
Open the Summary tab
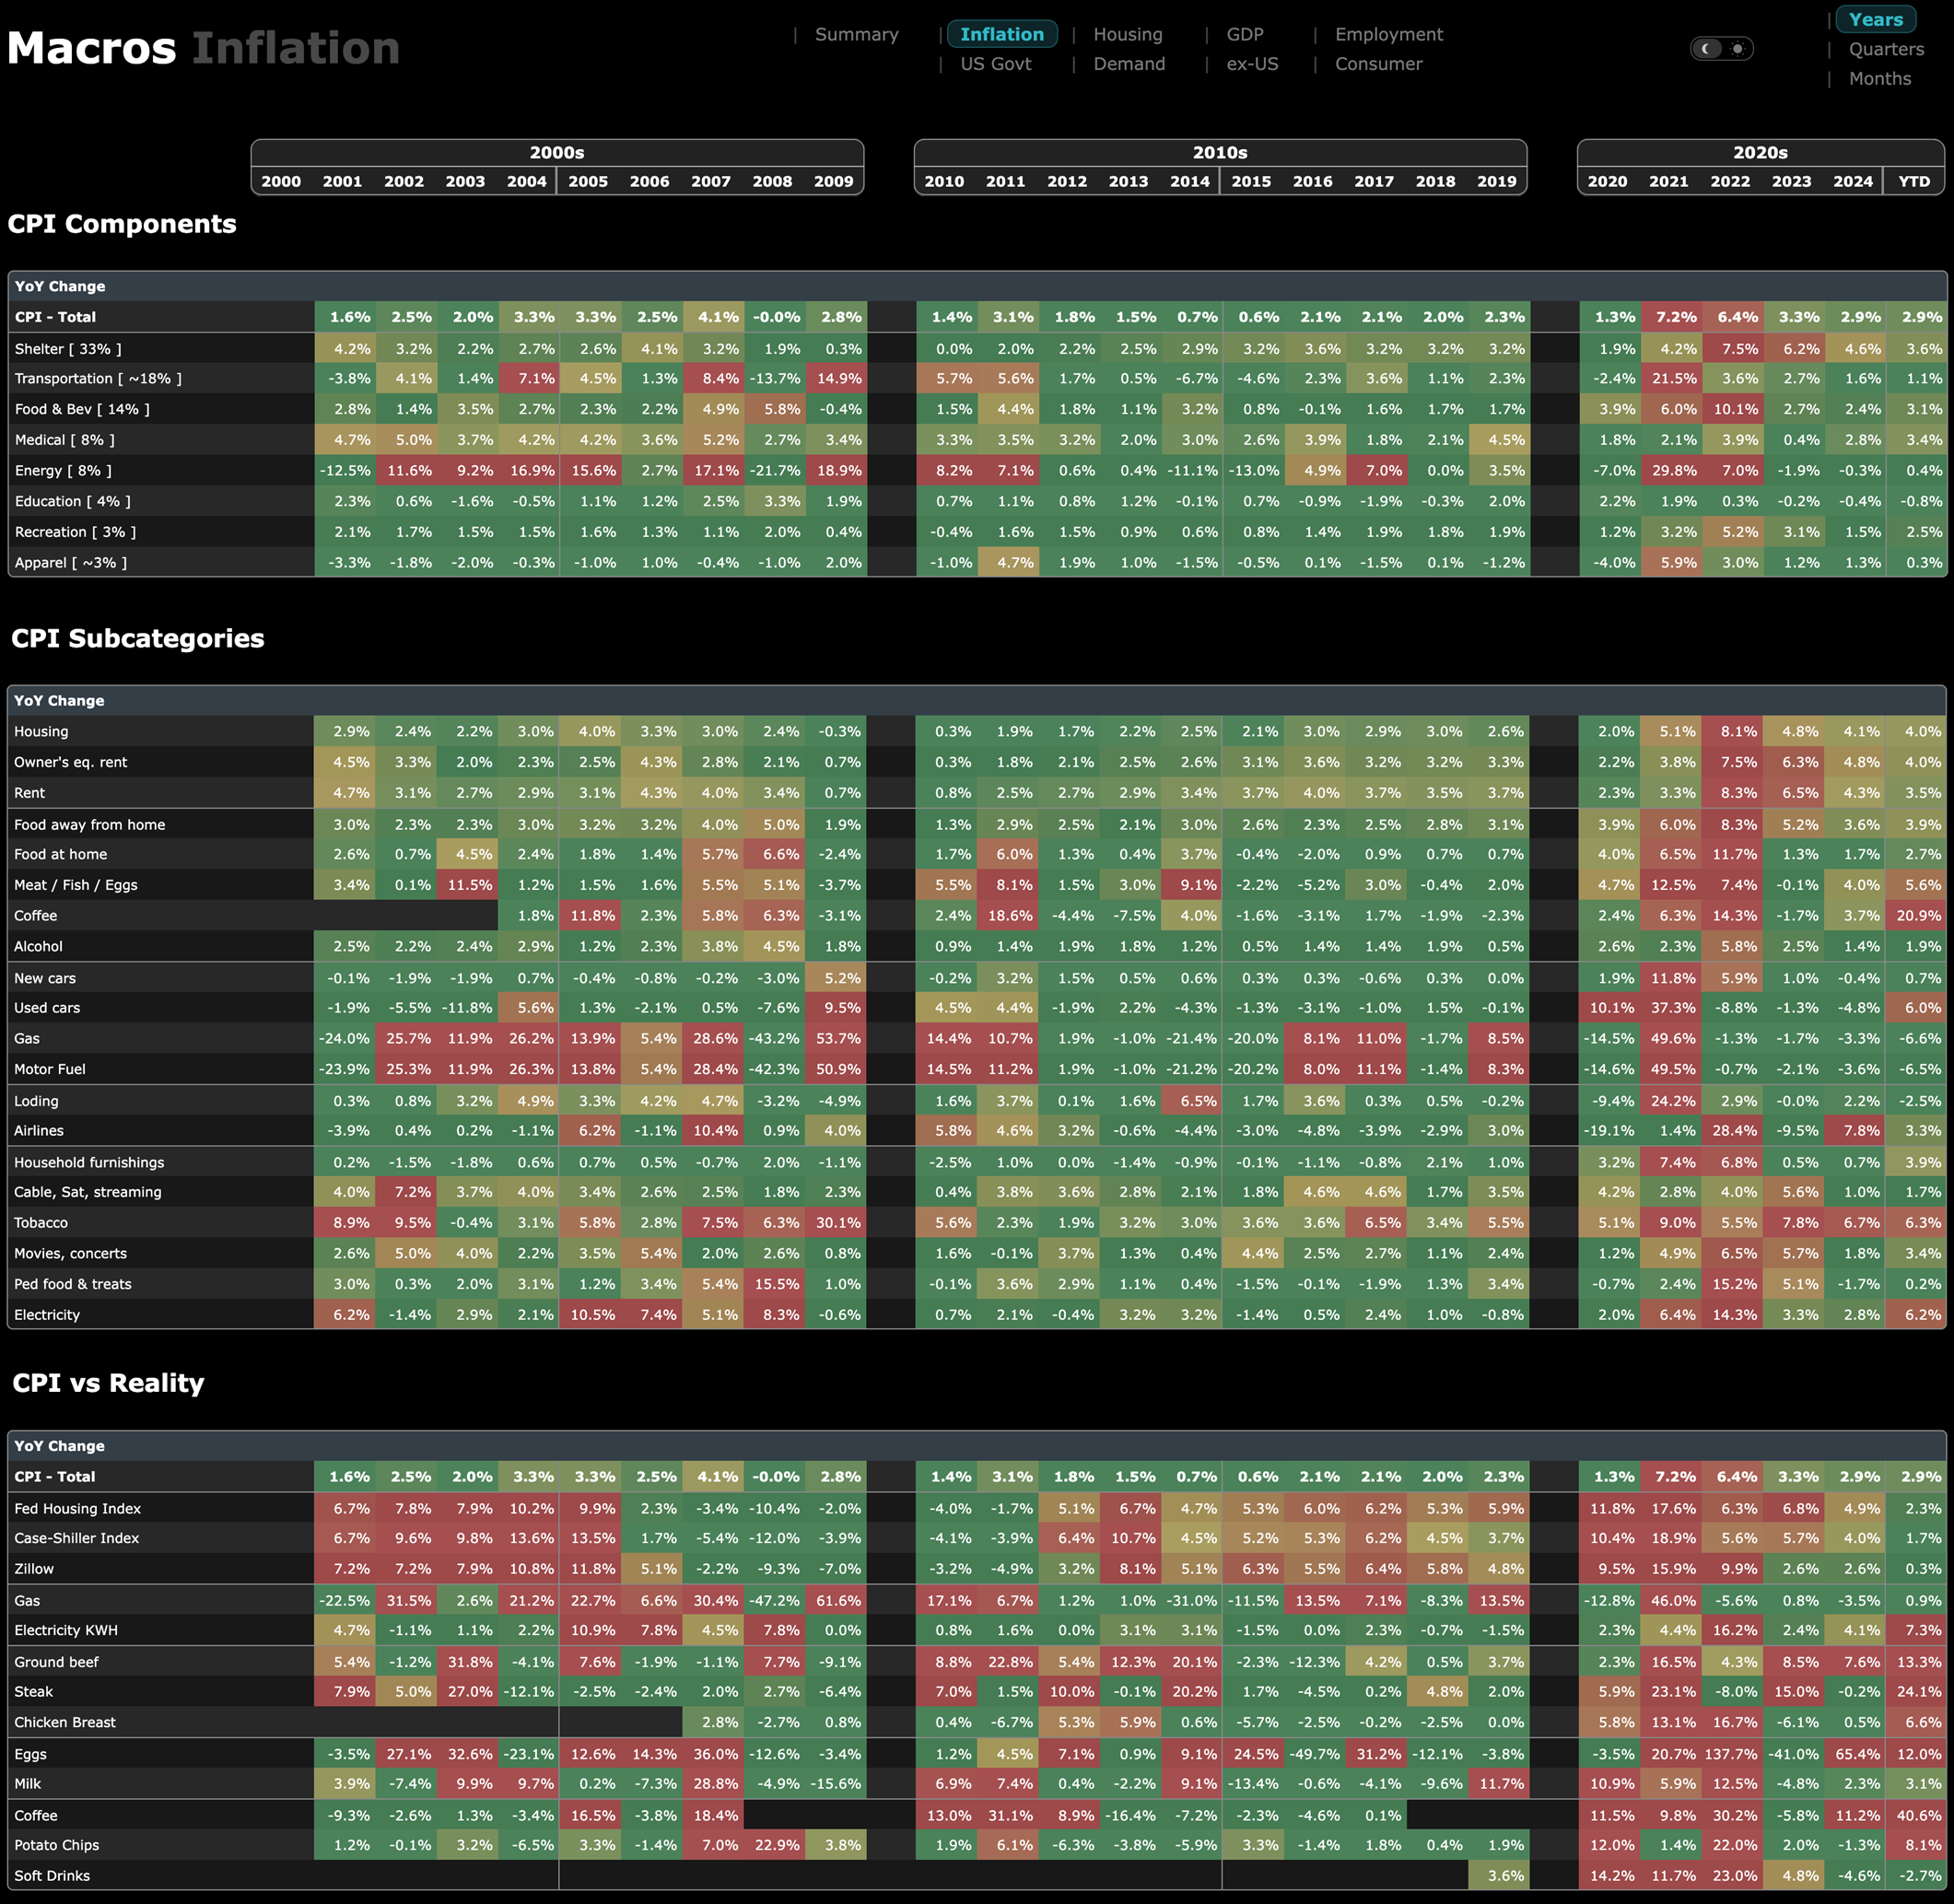tap(856, 34)
